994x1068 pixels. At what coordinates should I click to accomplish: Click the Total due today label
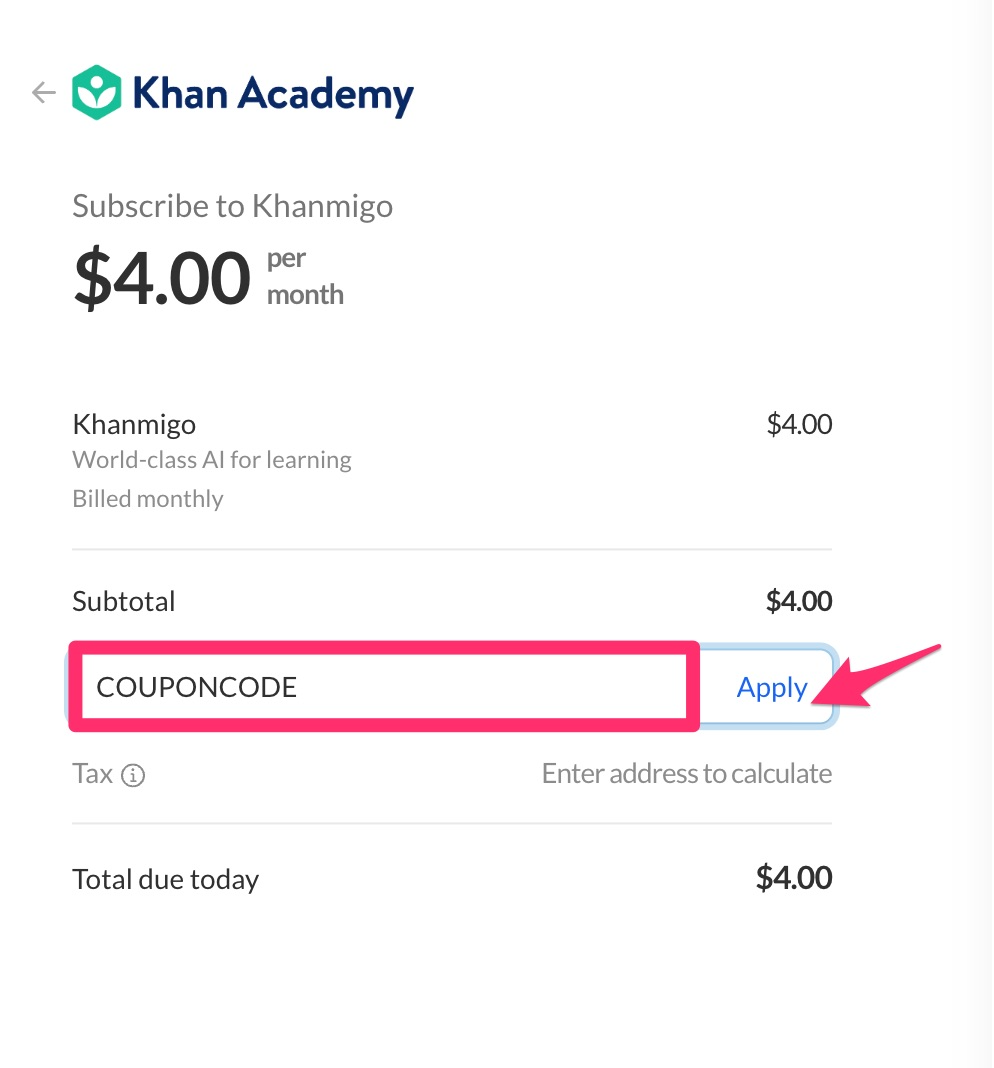[x=166, y=879]
